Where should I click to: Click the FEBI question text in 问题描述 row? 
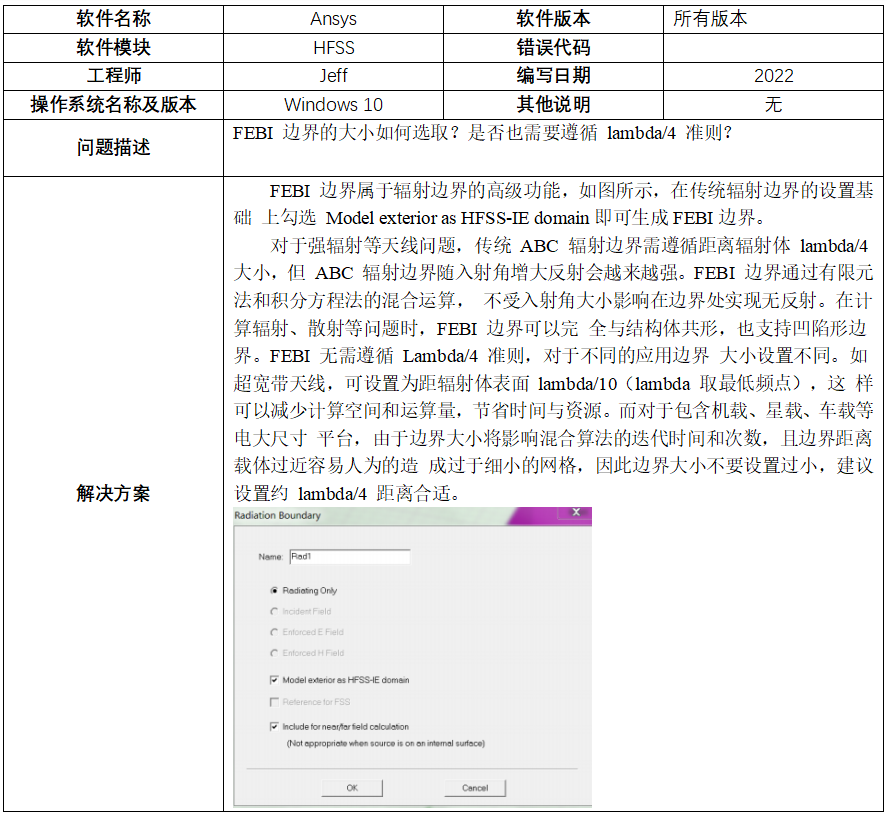pyautogui.click(x=482, y=134)
